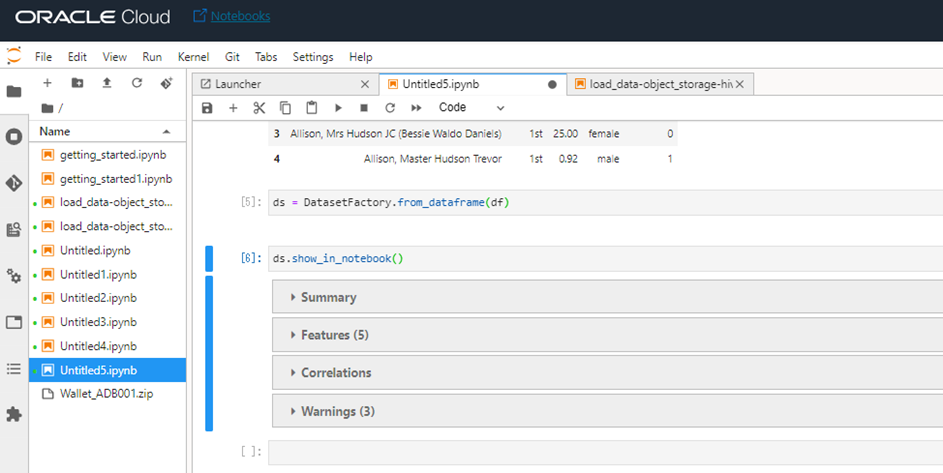Cut the selected cell with scissors icon
This screenshot has height=473, width=943.
pyautogui.click(x=259, y=108)
